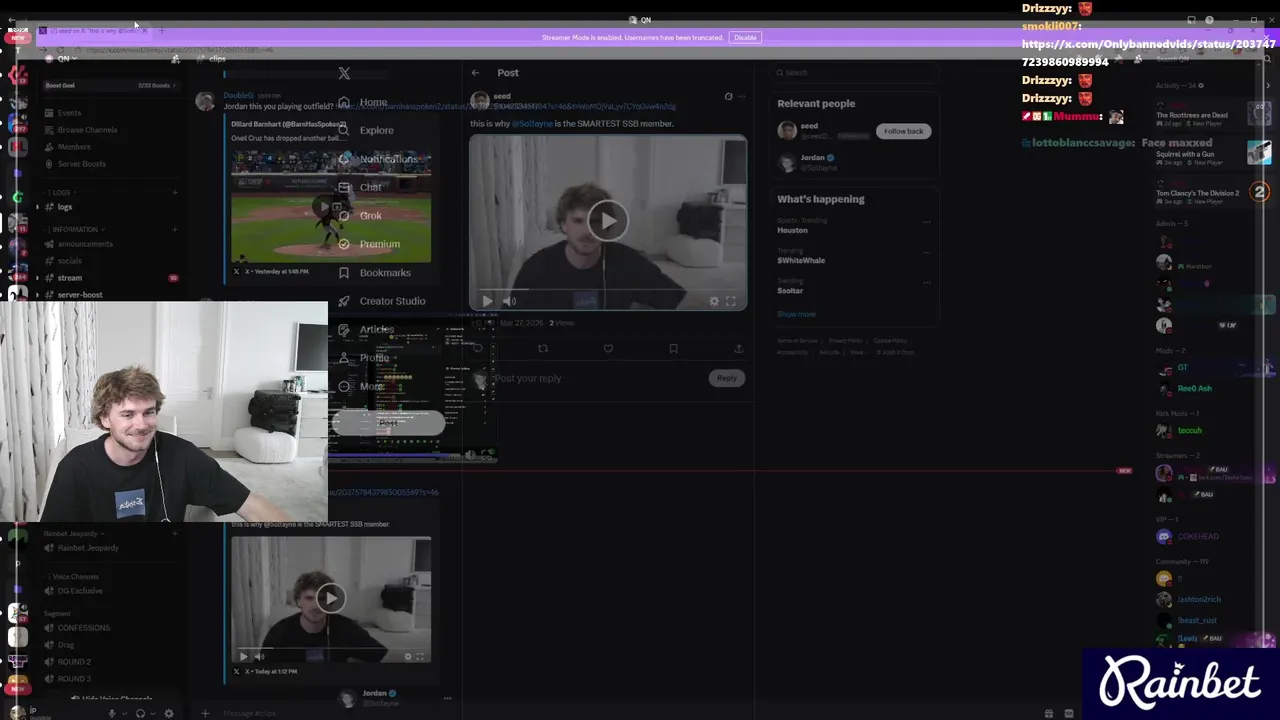Open Chat in X sidebar
1280x720 pixels.
(x=360, y=187)
